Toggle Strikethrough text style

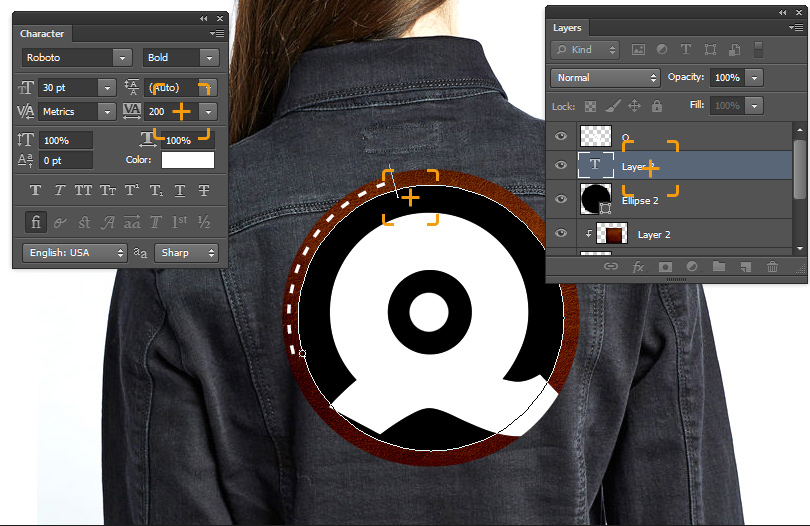204,190
